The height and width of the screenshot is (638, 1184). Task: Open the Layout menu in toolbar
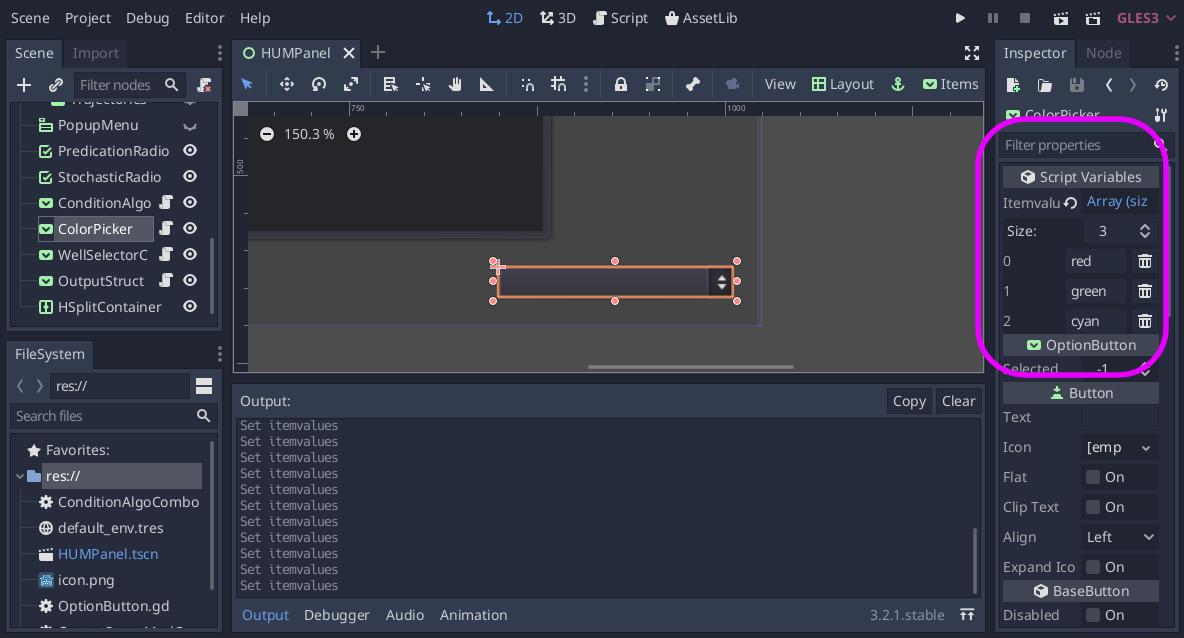coord(843,84)
